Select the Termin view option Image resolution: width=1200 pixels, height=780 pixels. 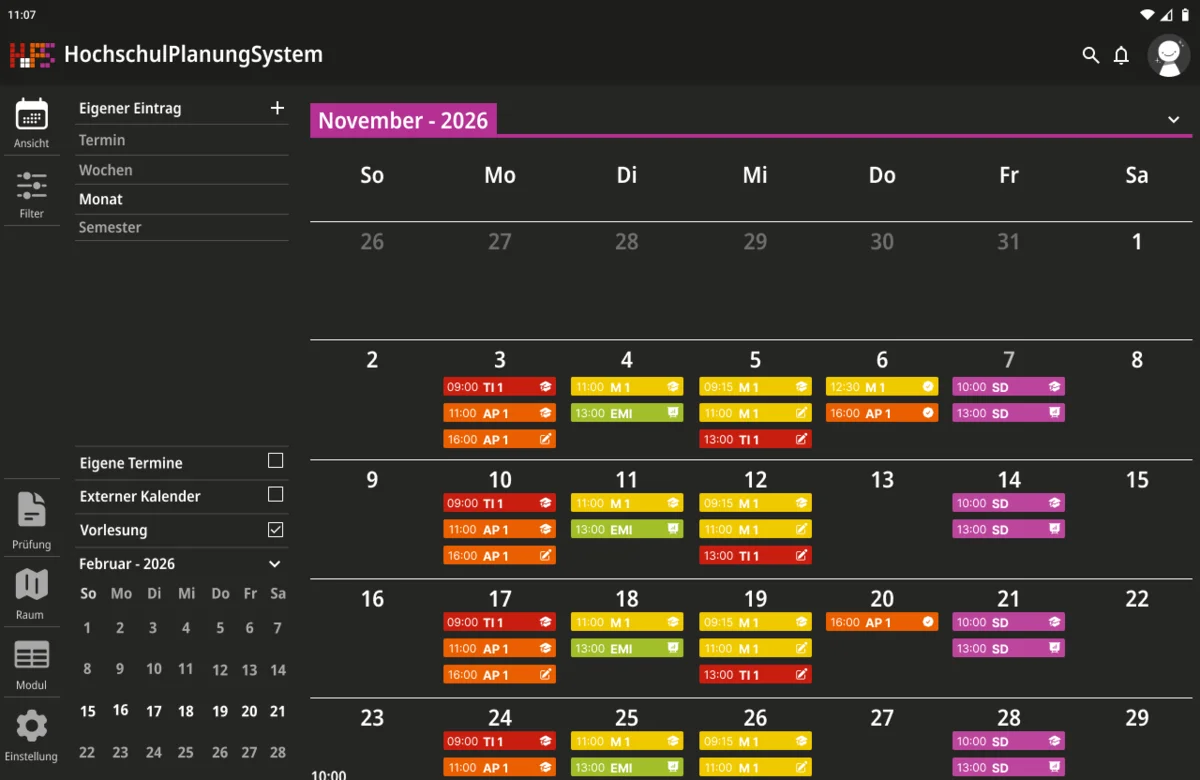pyautogui.click(x=102, y=140)
